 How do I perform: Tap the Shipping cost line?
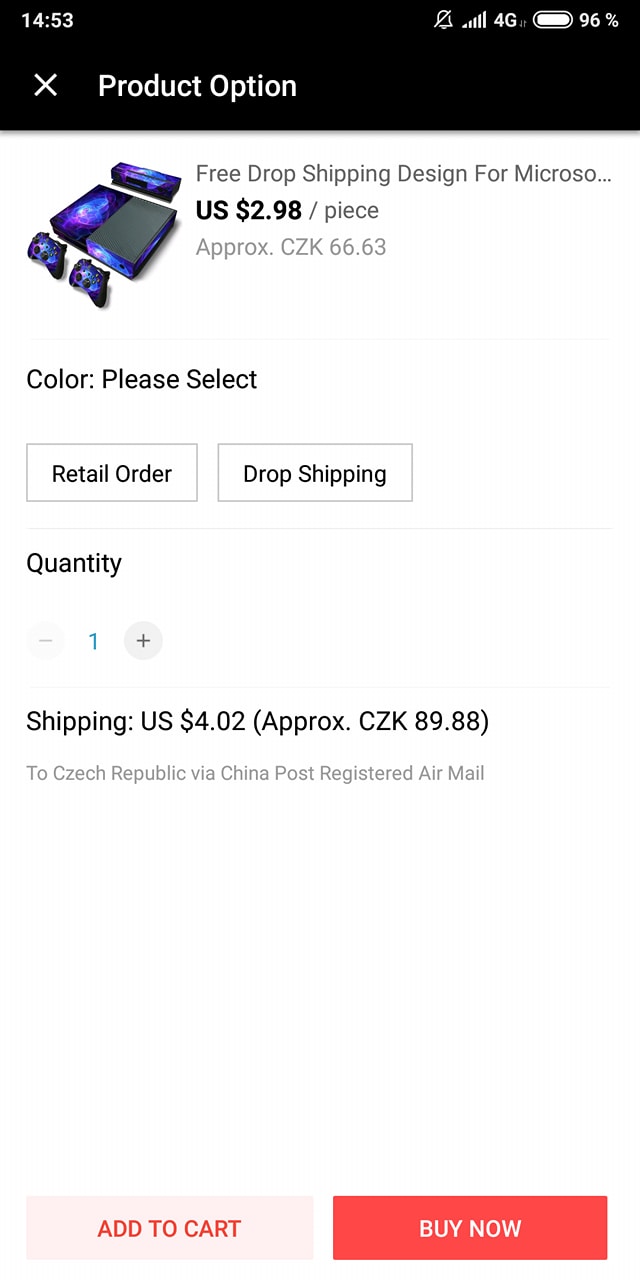[x=258, y=721]
